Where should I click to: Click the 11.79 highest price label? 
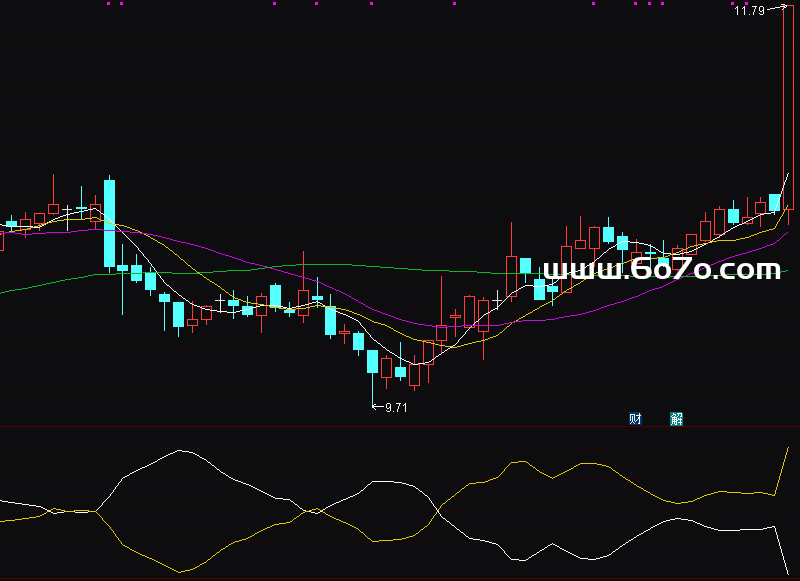click(x=749, y=11)
